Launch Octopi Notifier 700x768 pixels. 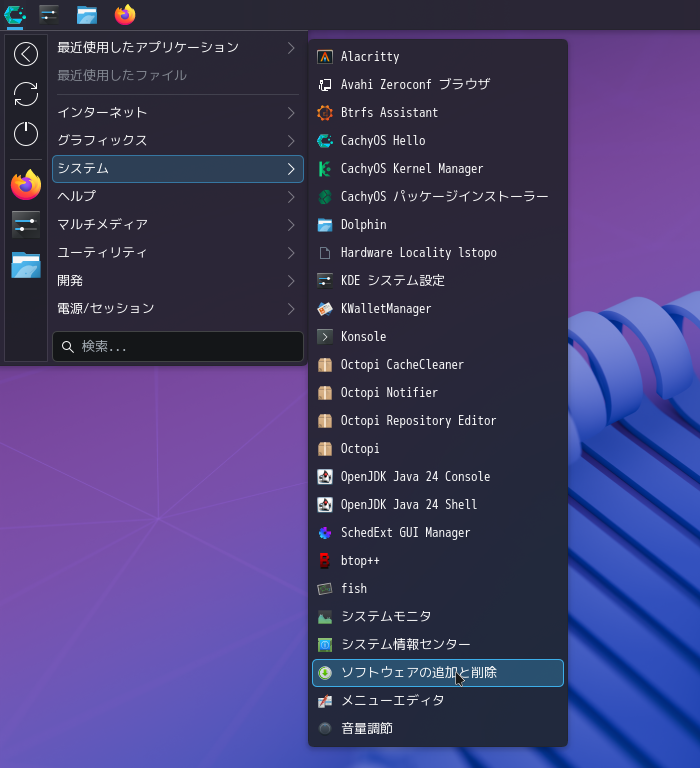point(438,393)
